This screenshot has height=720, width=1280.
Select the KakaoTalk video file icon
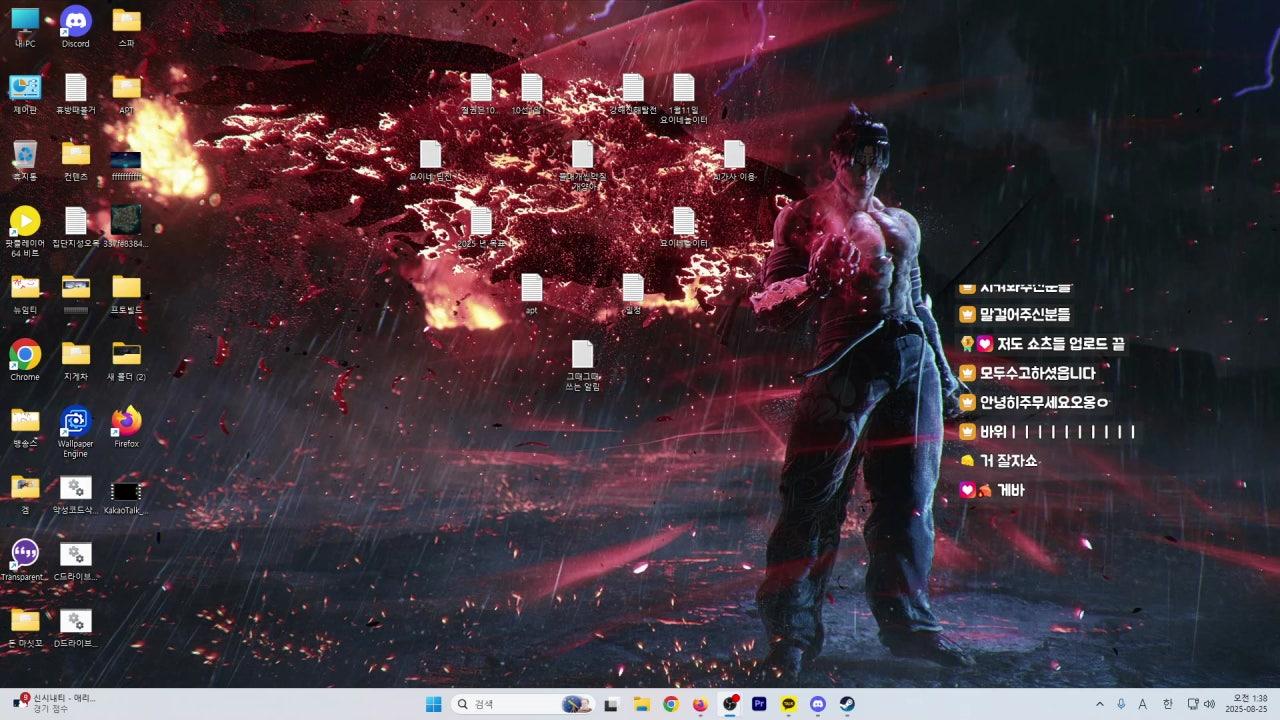pyautogui.click(x=126, y=494)
